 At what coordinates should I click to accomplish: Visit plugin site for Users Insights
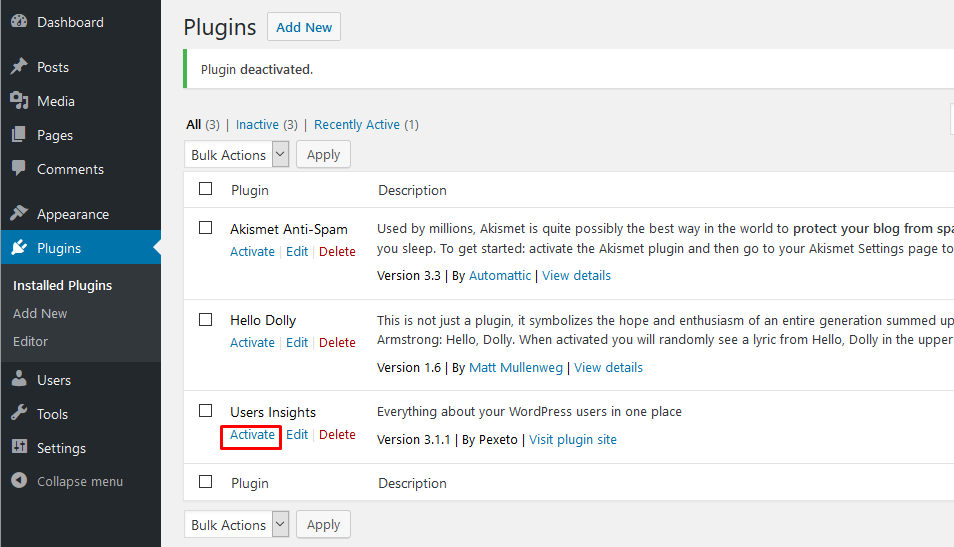tap(573, 440)
